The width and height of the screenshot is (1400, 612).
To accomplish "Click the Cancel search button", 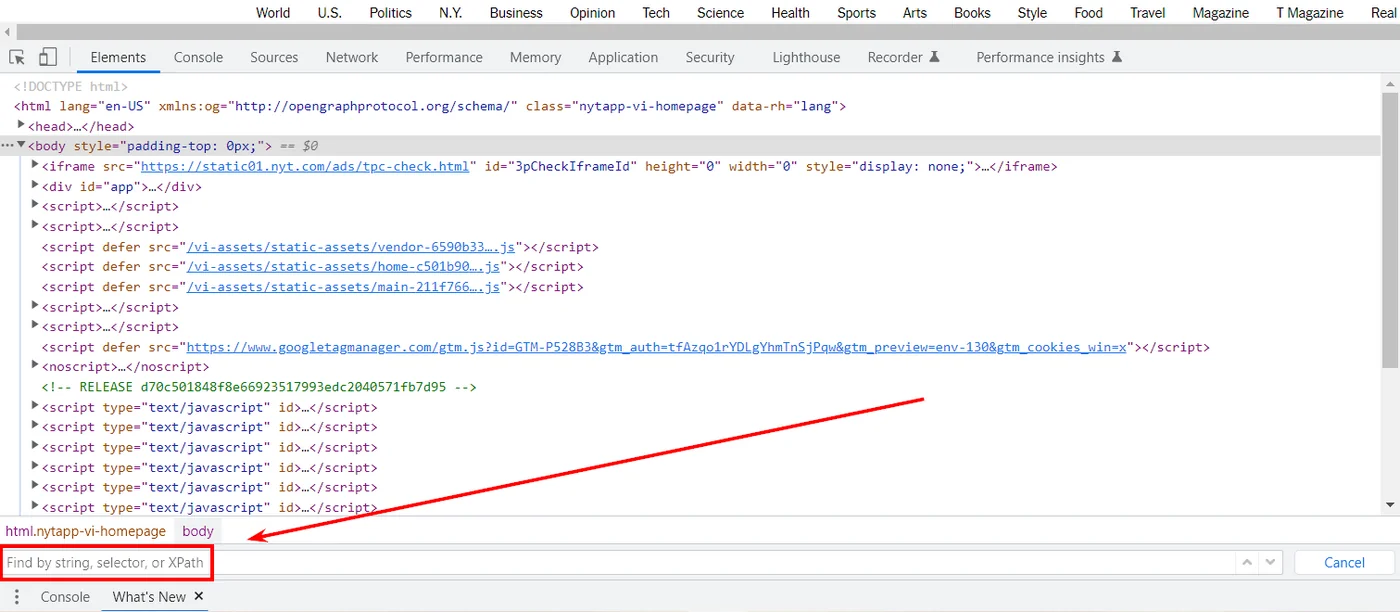I will tap(1344, 563).
